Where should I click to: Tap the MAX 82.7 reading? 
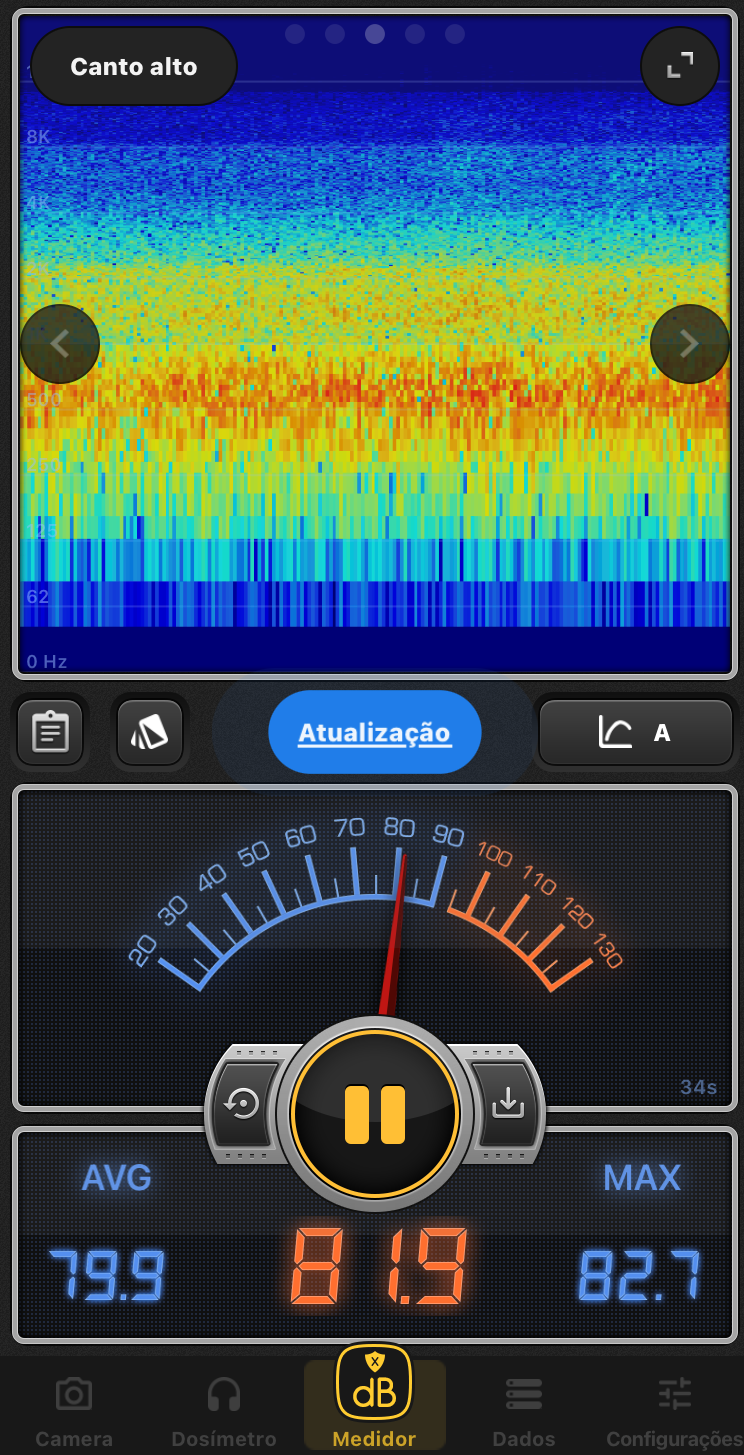click(x=640, y=1275)
